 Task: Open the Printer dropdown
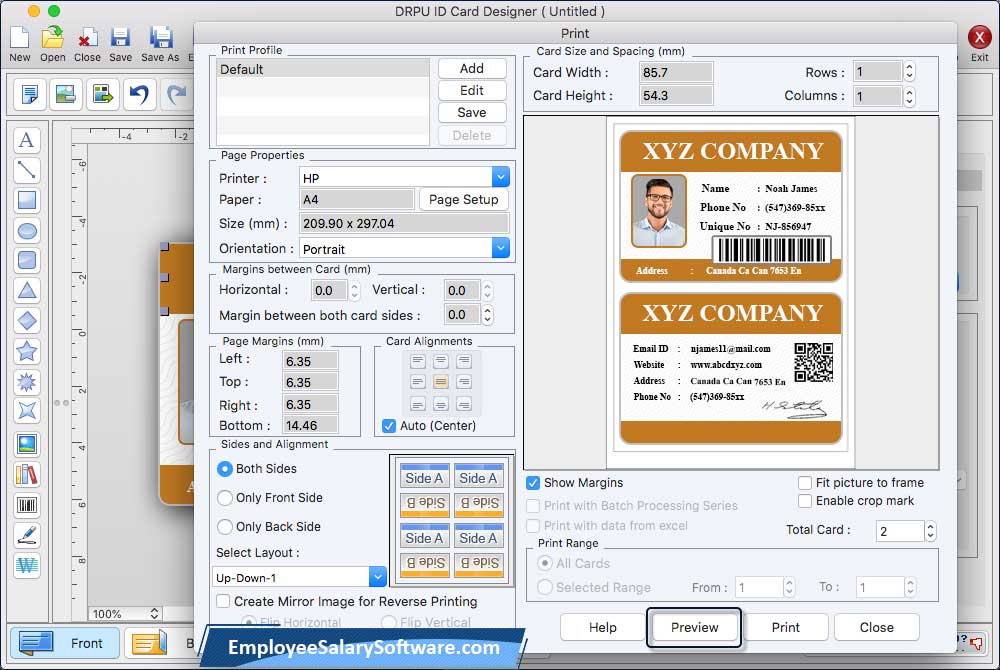tap(501, 177)
